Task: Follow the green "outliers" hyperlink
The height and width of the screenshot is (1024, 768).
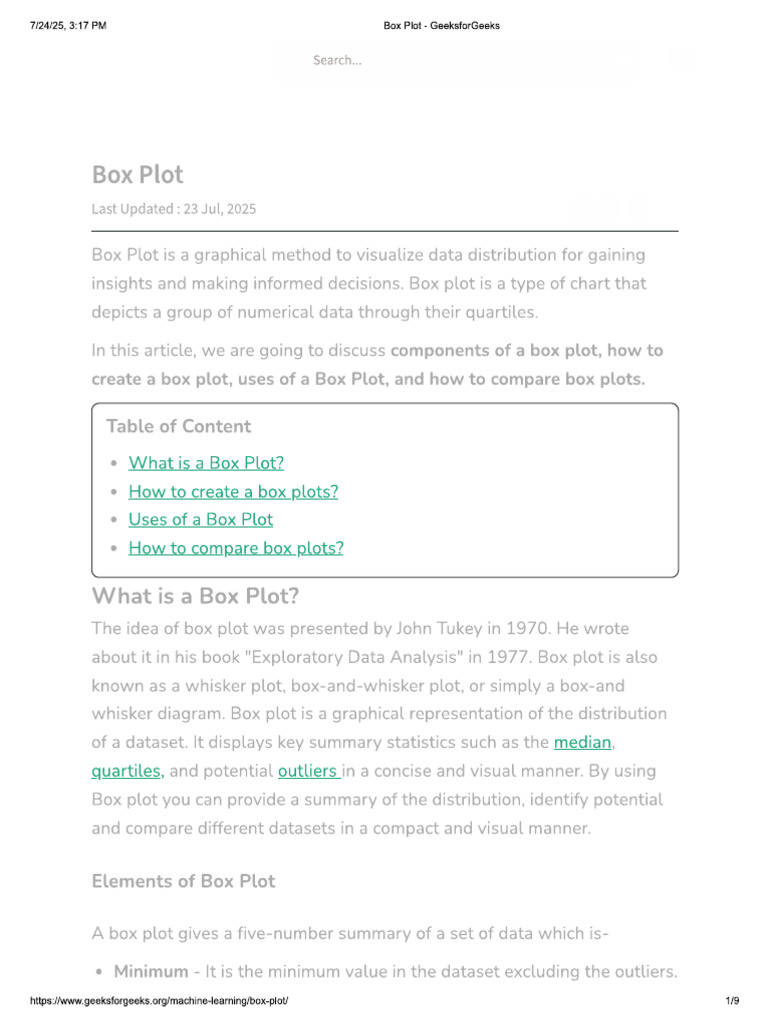Action: pyautogui.click(x=307, y=771)
